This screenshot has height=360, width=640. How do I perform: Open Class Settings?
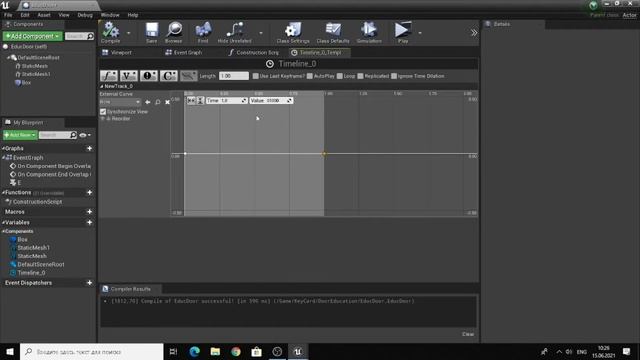point(293,32)
